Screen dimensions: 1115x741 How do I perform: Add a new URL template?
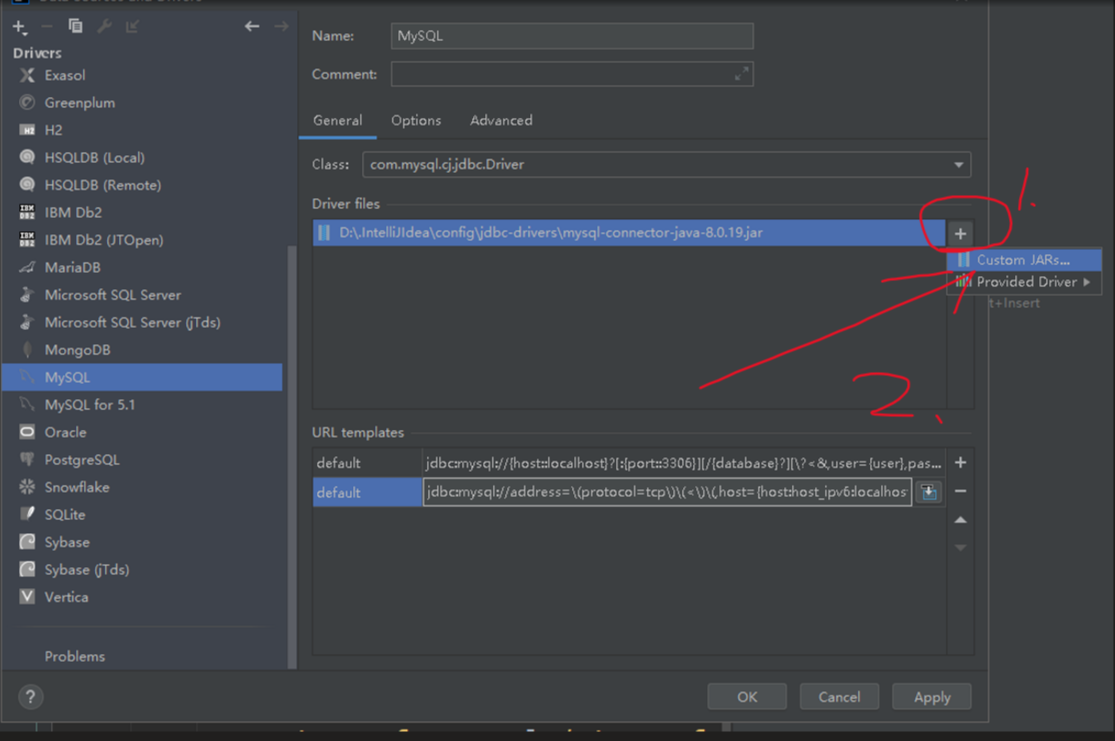(x=960, y=463)
